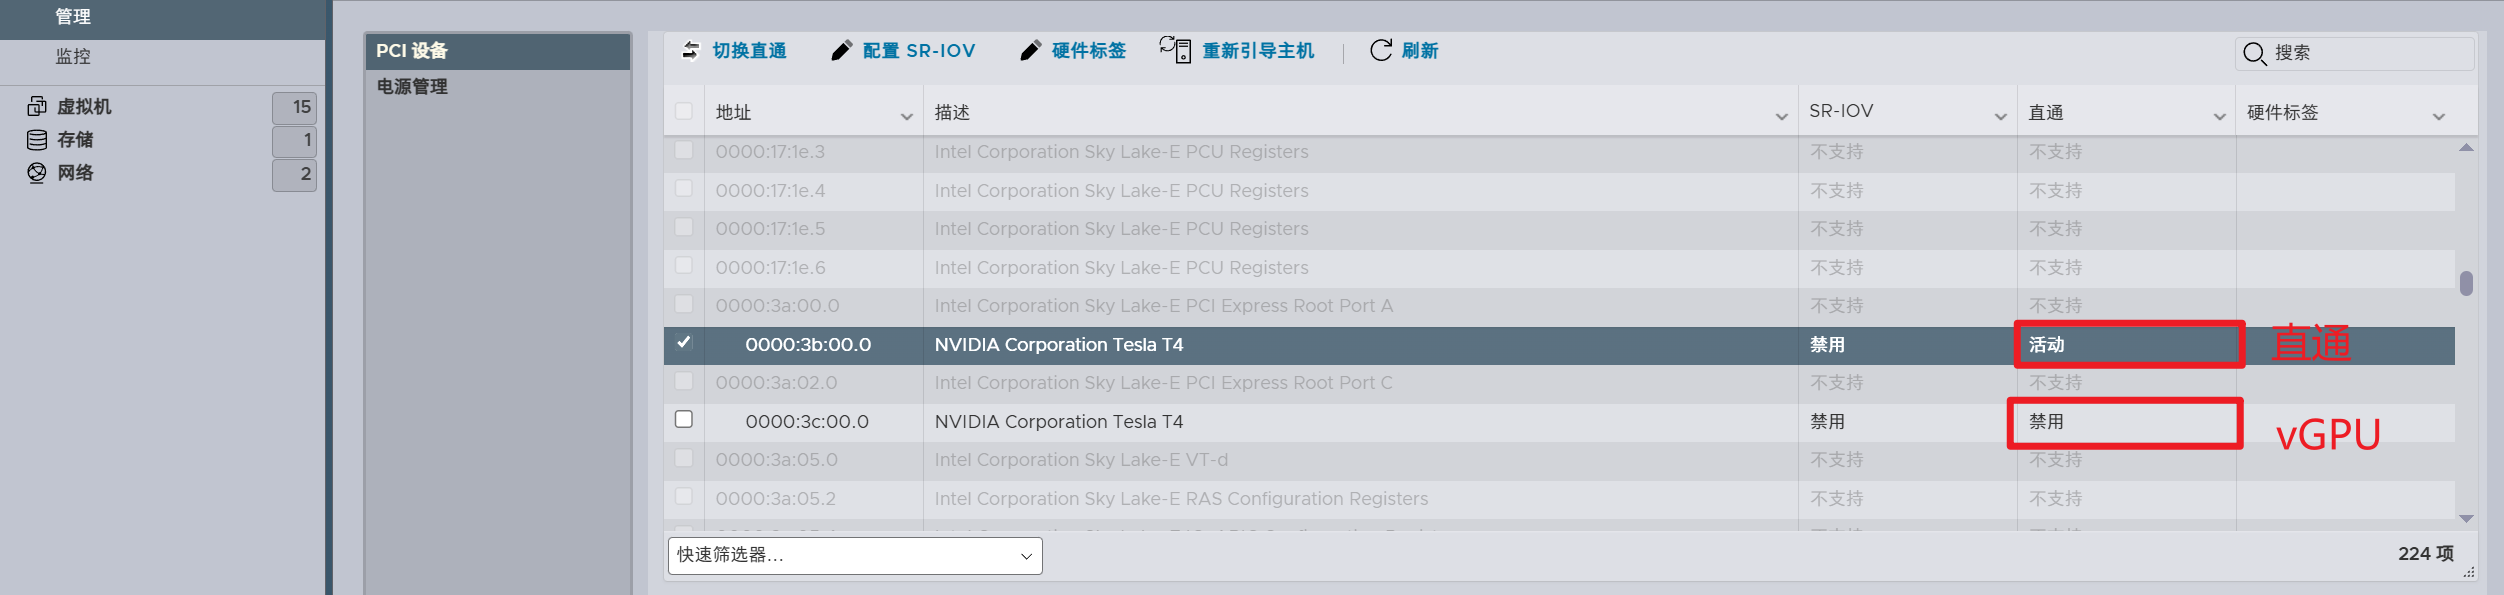Click the network icon in sidebar

pos(37,173)
